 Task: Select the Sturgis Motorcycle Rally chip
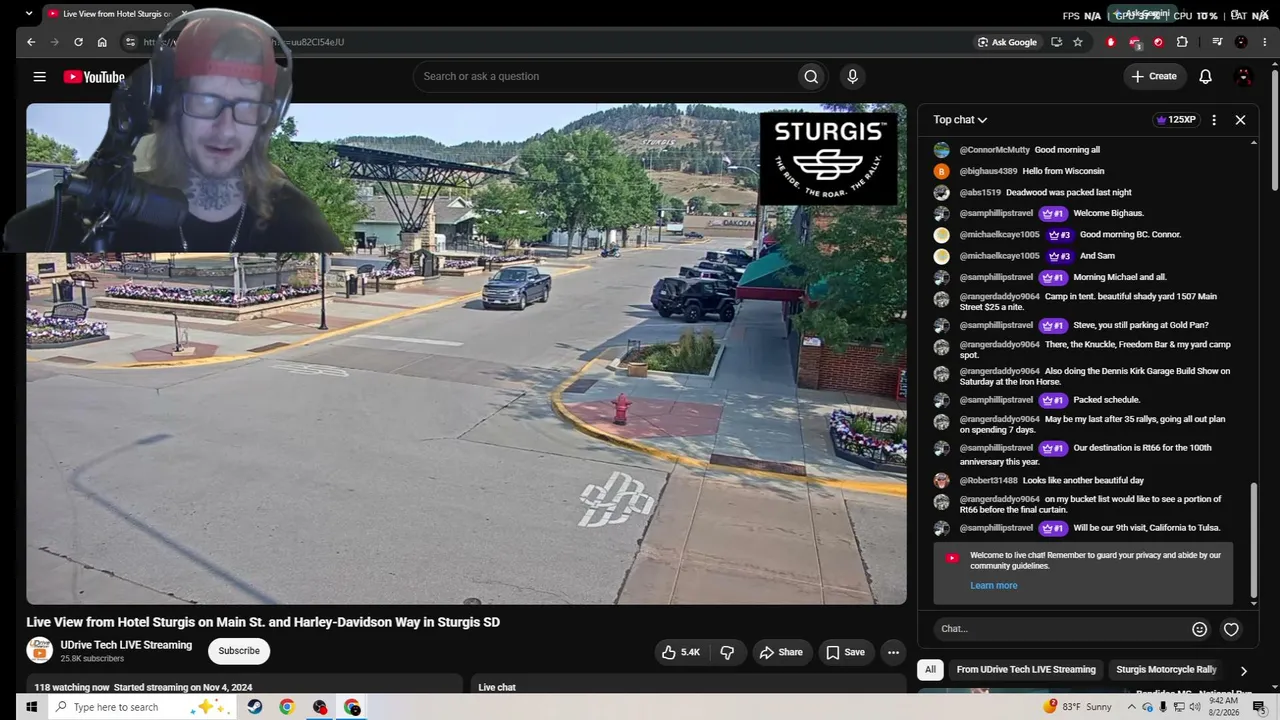click(1166, 670)
